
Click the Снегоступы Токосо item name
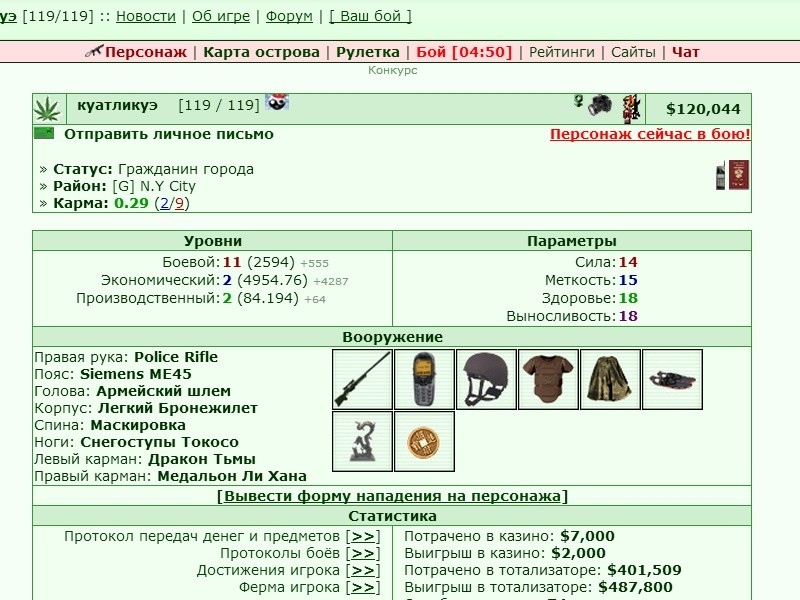[x=159, y=442]
